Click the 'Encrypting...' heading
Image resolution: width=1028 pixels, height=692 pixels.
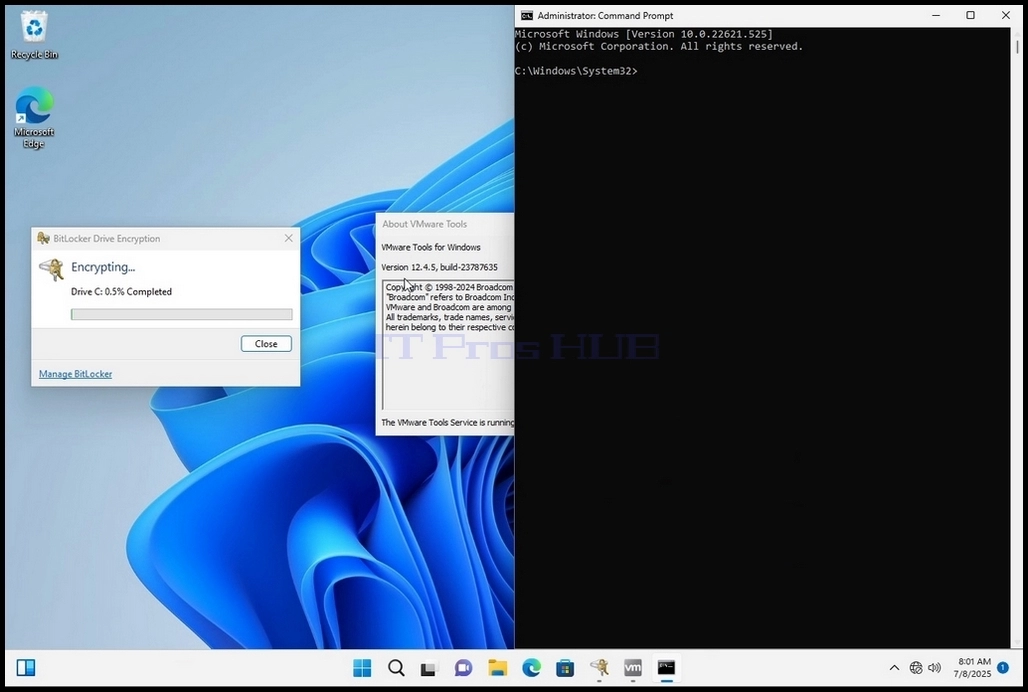click(x=103, y=267)
